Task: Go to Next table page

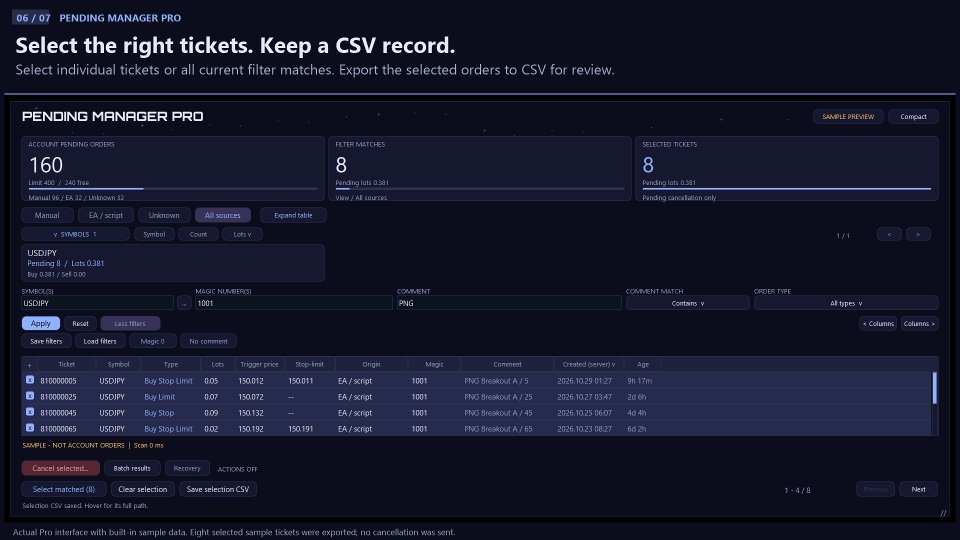Action: (918, 489)
